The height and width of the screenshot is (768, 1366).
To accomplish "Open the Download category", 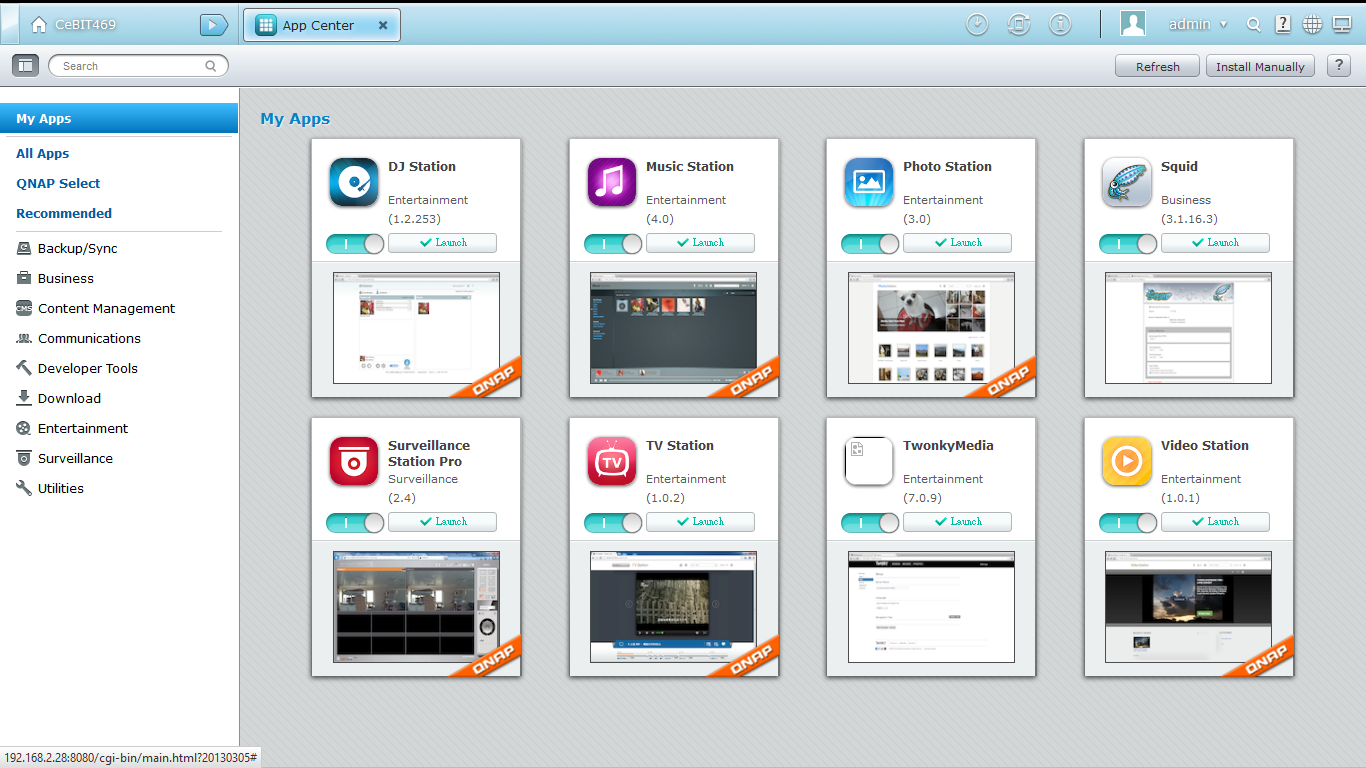I will click(x=59, y=398).
